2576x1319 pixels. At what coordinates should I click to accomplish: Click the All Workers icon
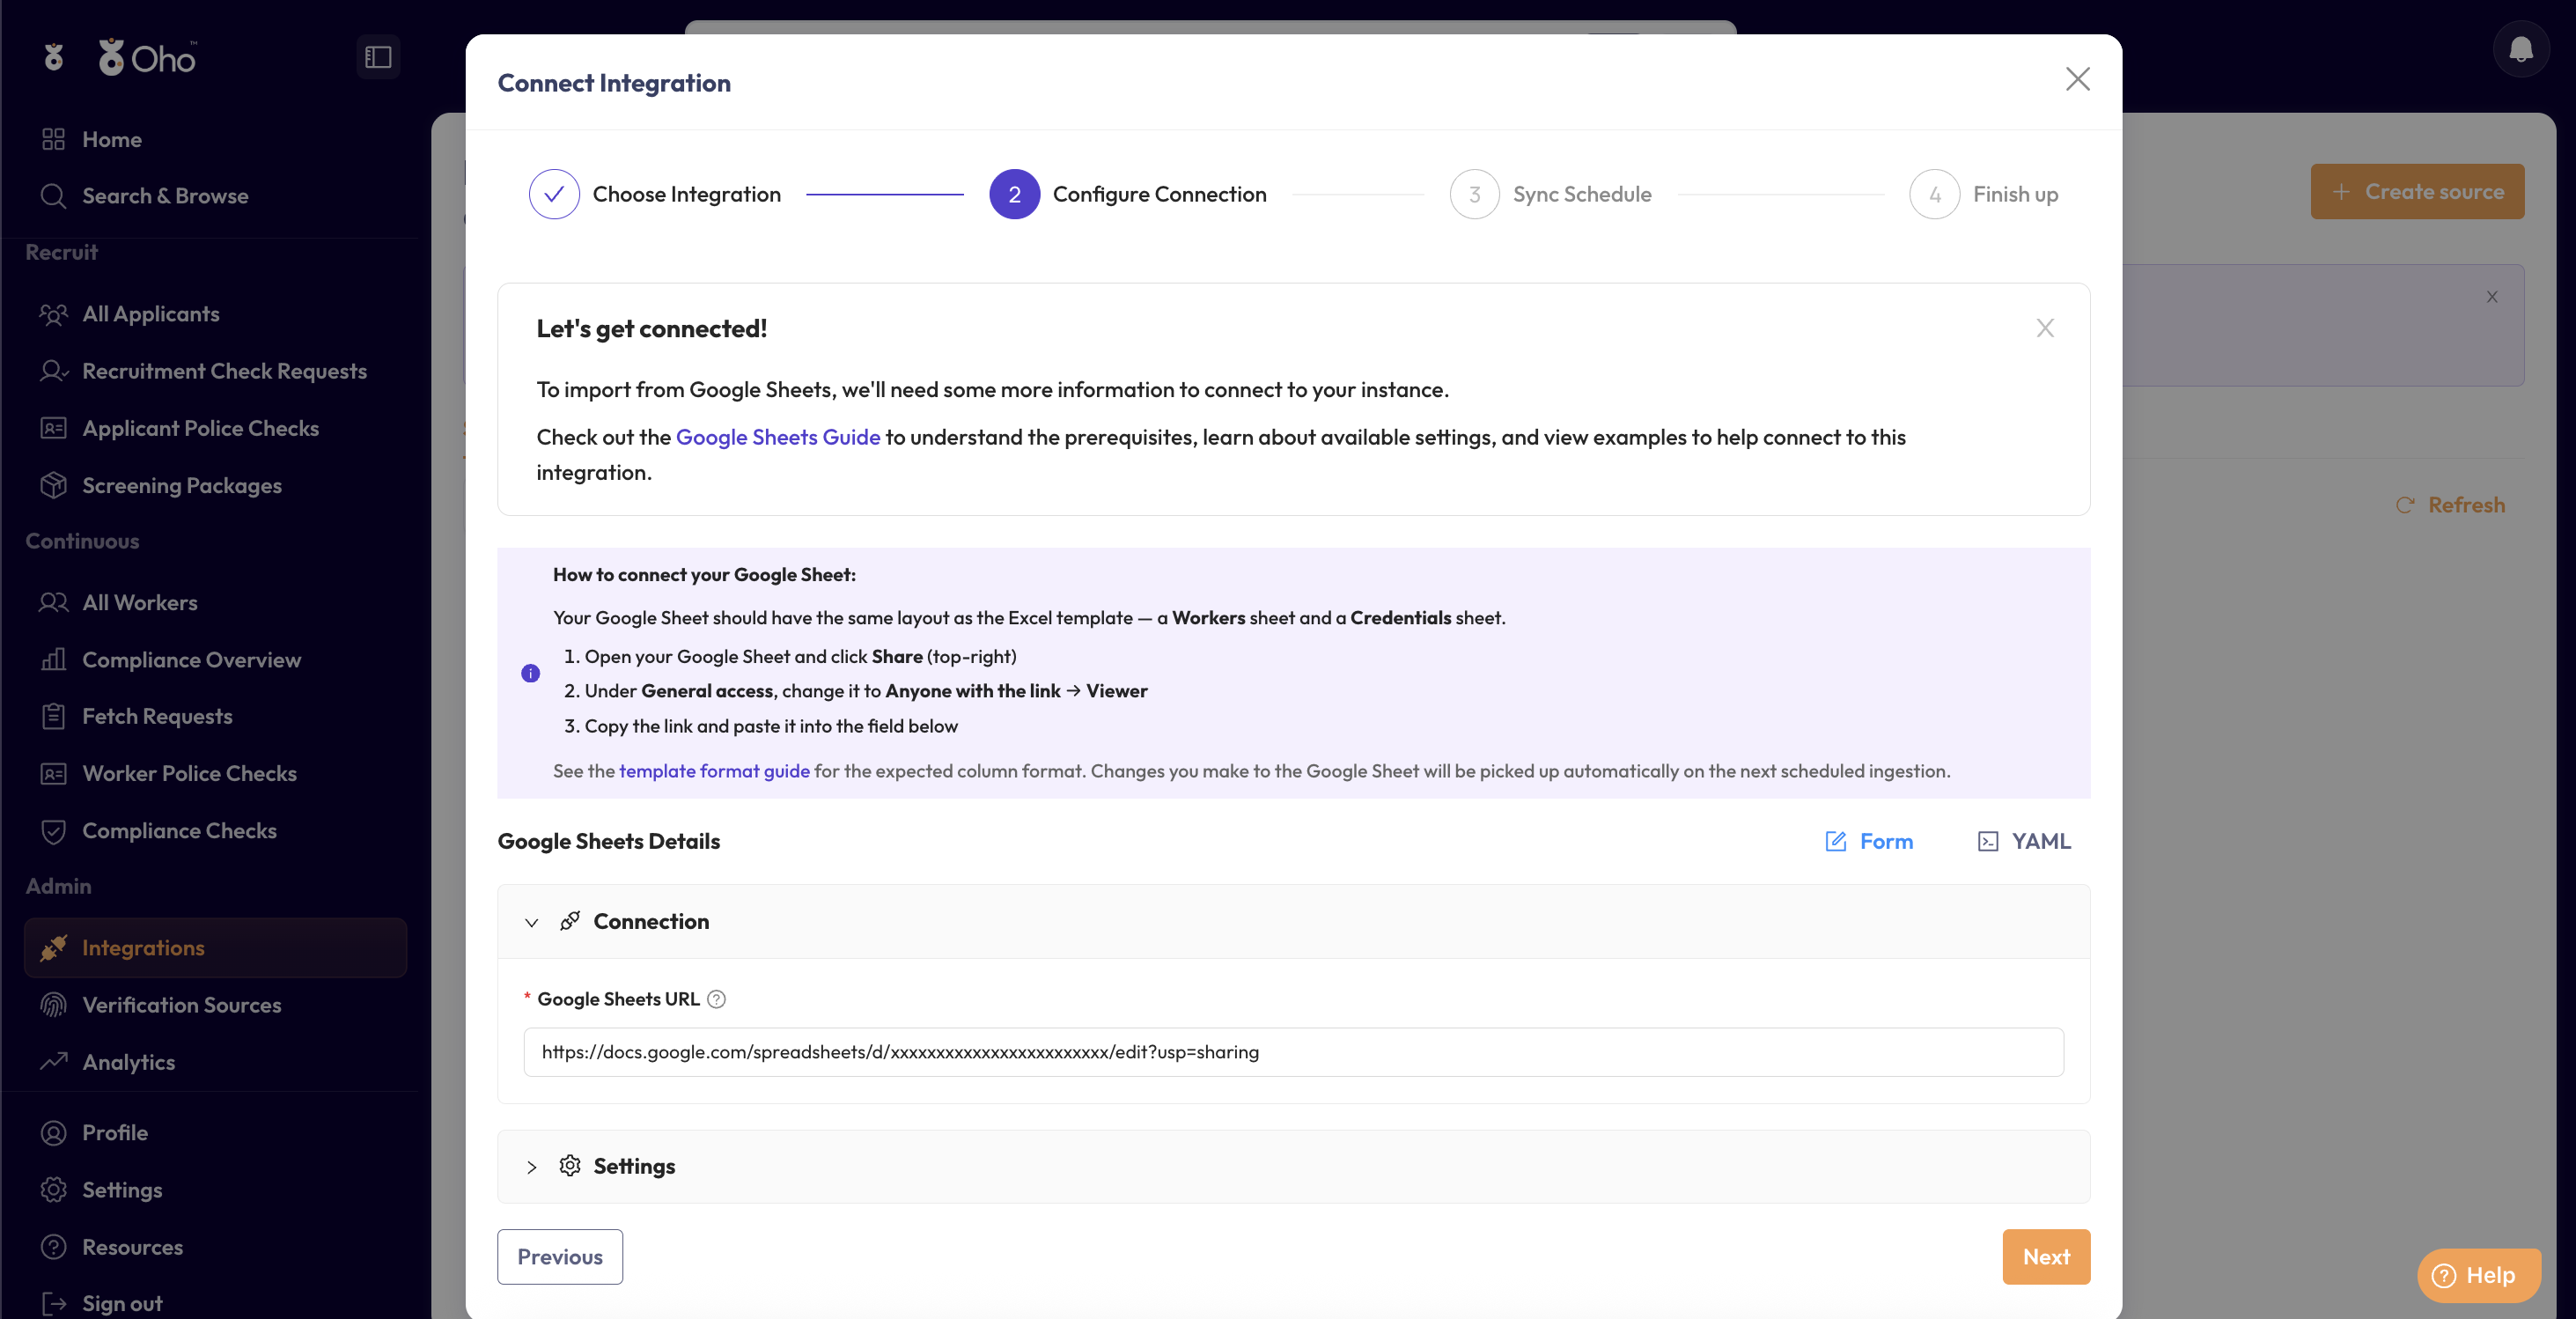coord(54,602)
